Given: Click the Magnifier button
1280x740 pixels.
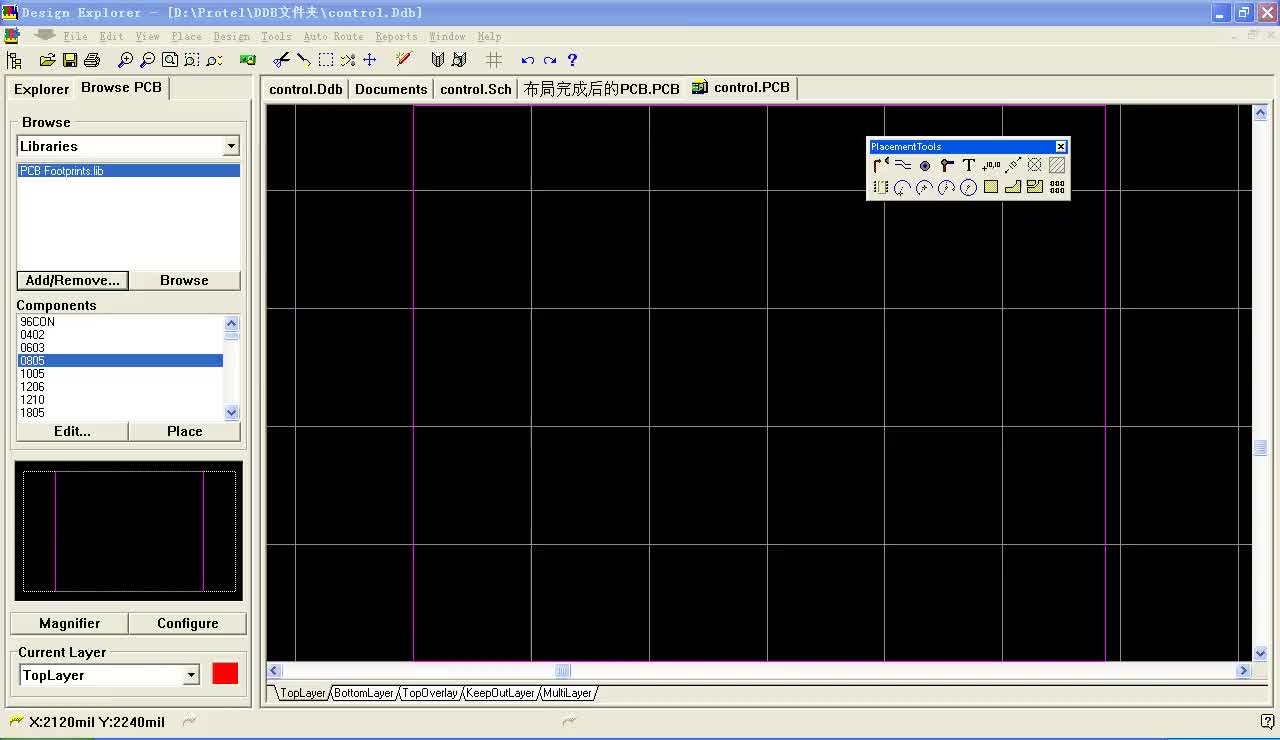Looking at the screenshot, I should (x=69, y=623).
